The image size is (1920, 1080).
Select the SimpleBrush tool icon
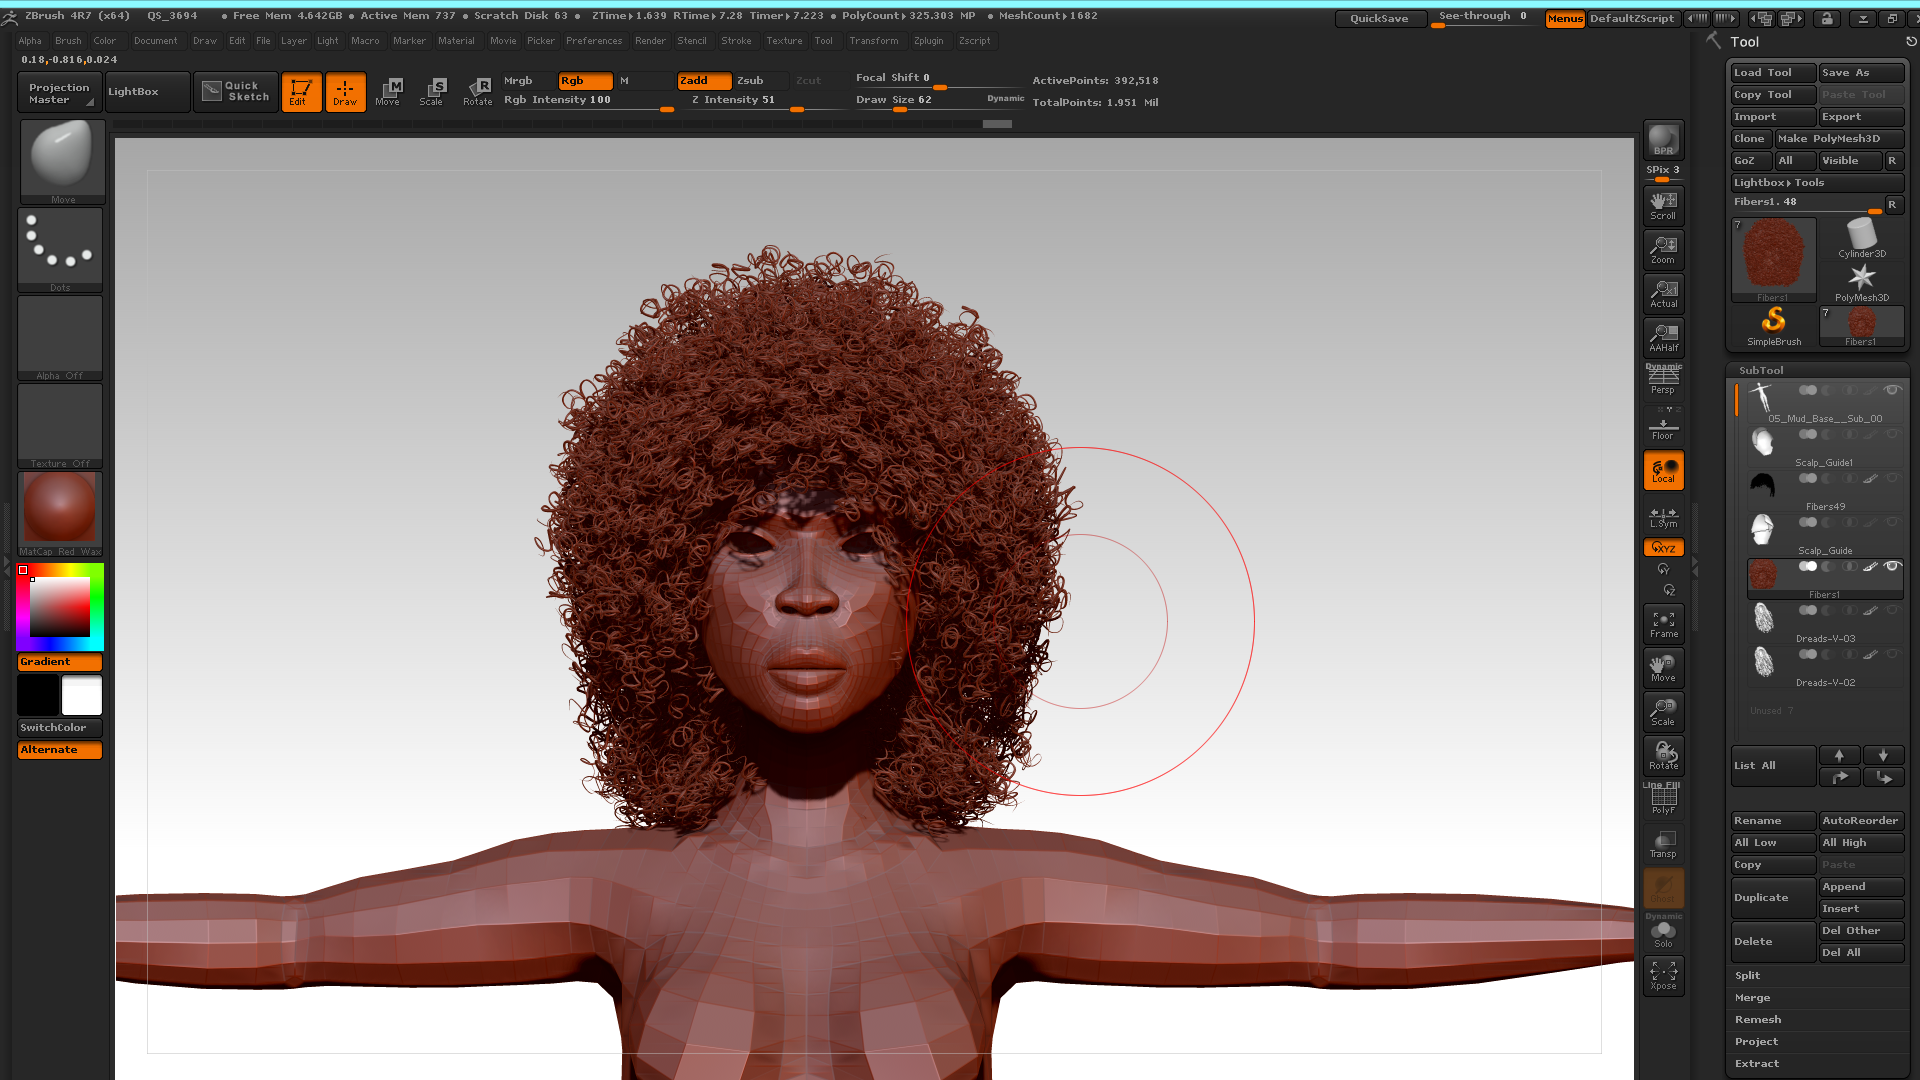pos(1773,326)
